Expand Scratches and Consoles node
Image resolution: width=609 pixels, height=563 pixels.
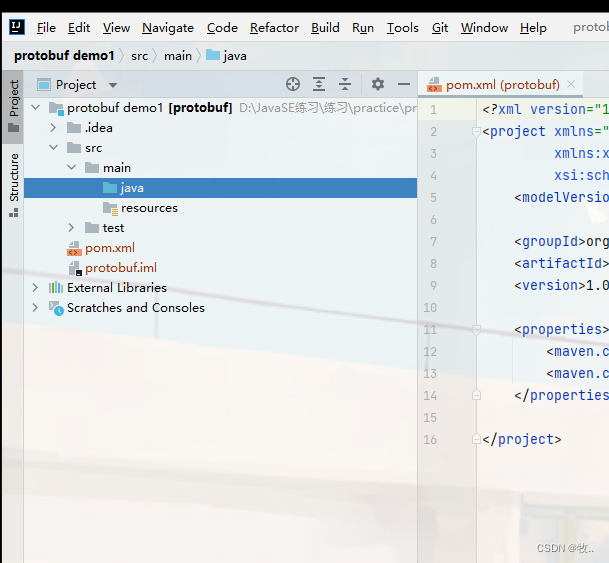tap(35, 308)
